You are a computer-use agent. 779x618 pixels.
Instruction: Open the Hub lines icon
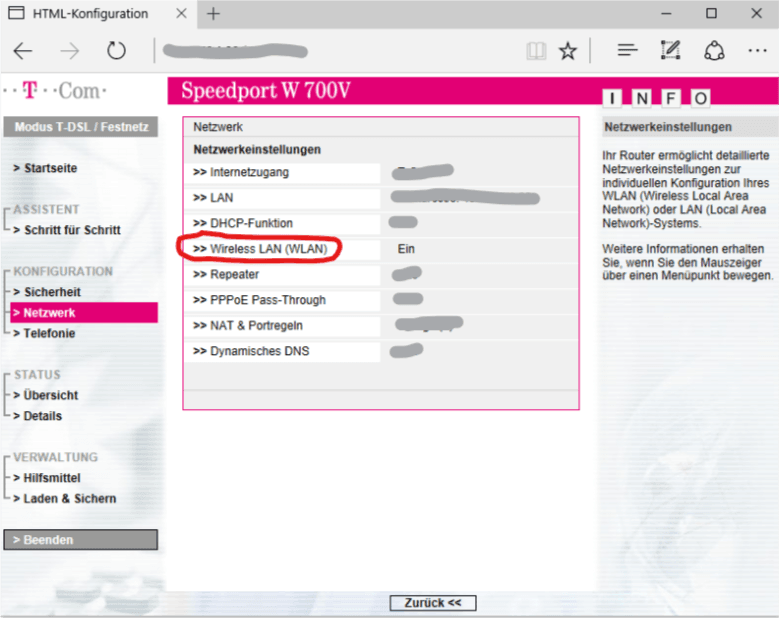627,50
